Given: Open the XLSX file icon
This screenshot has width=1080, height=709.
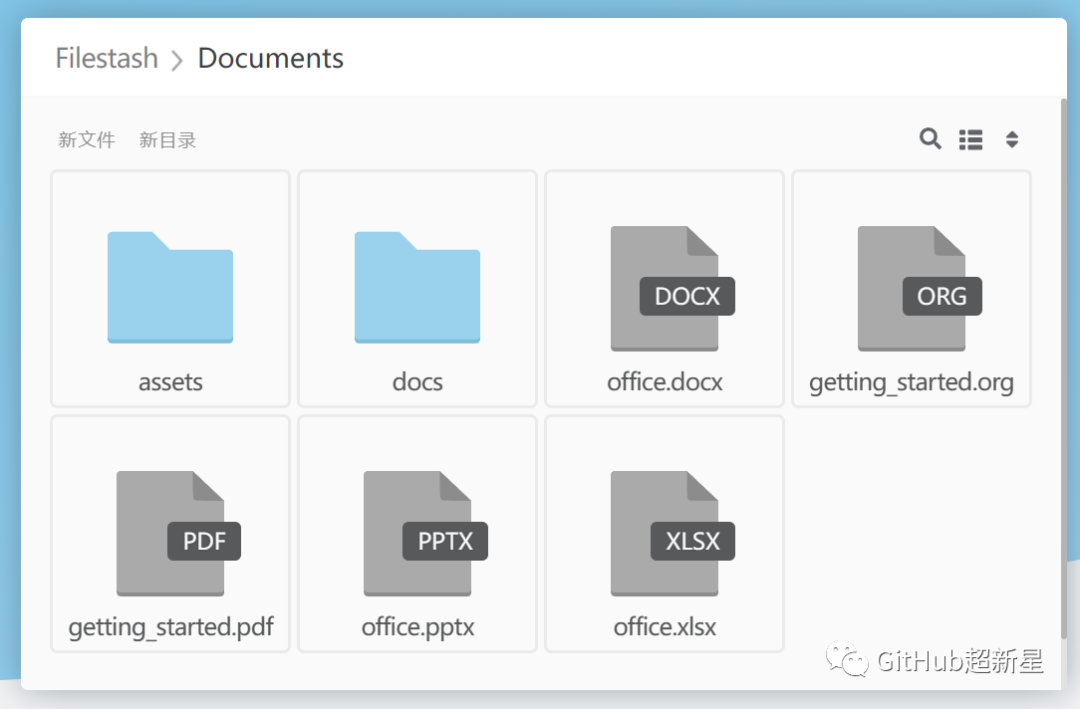Looking at the screenshot, I should point(672,533).
